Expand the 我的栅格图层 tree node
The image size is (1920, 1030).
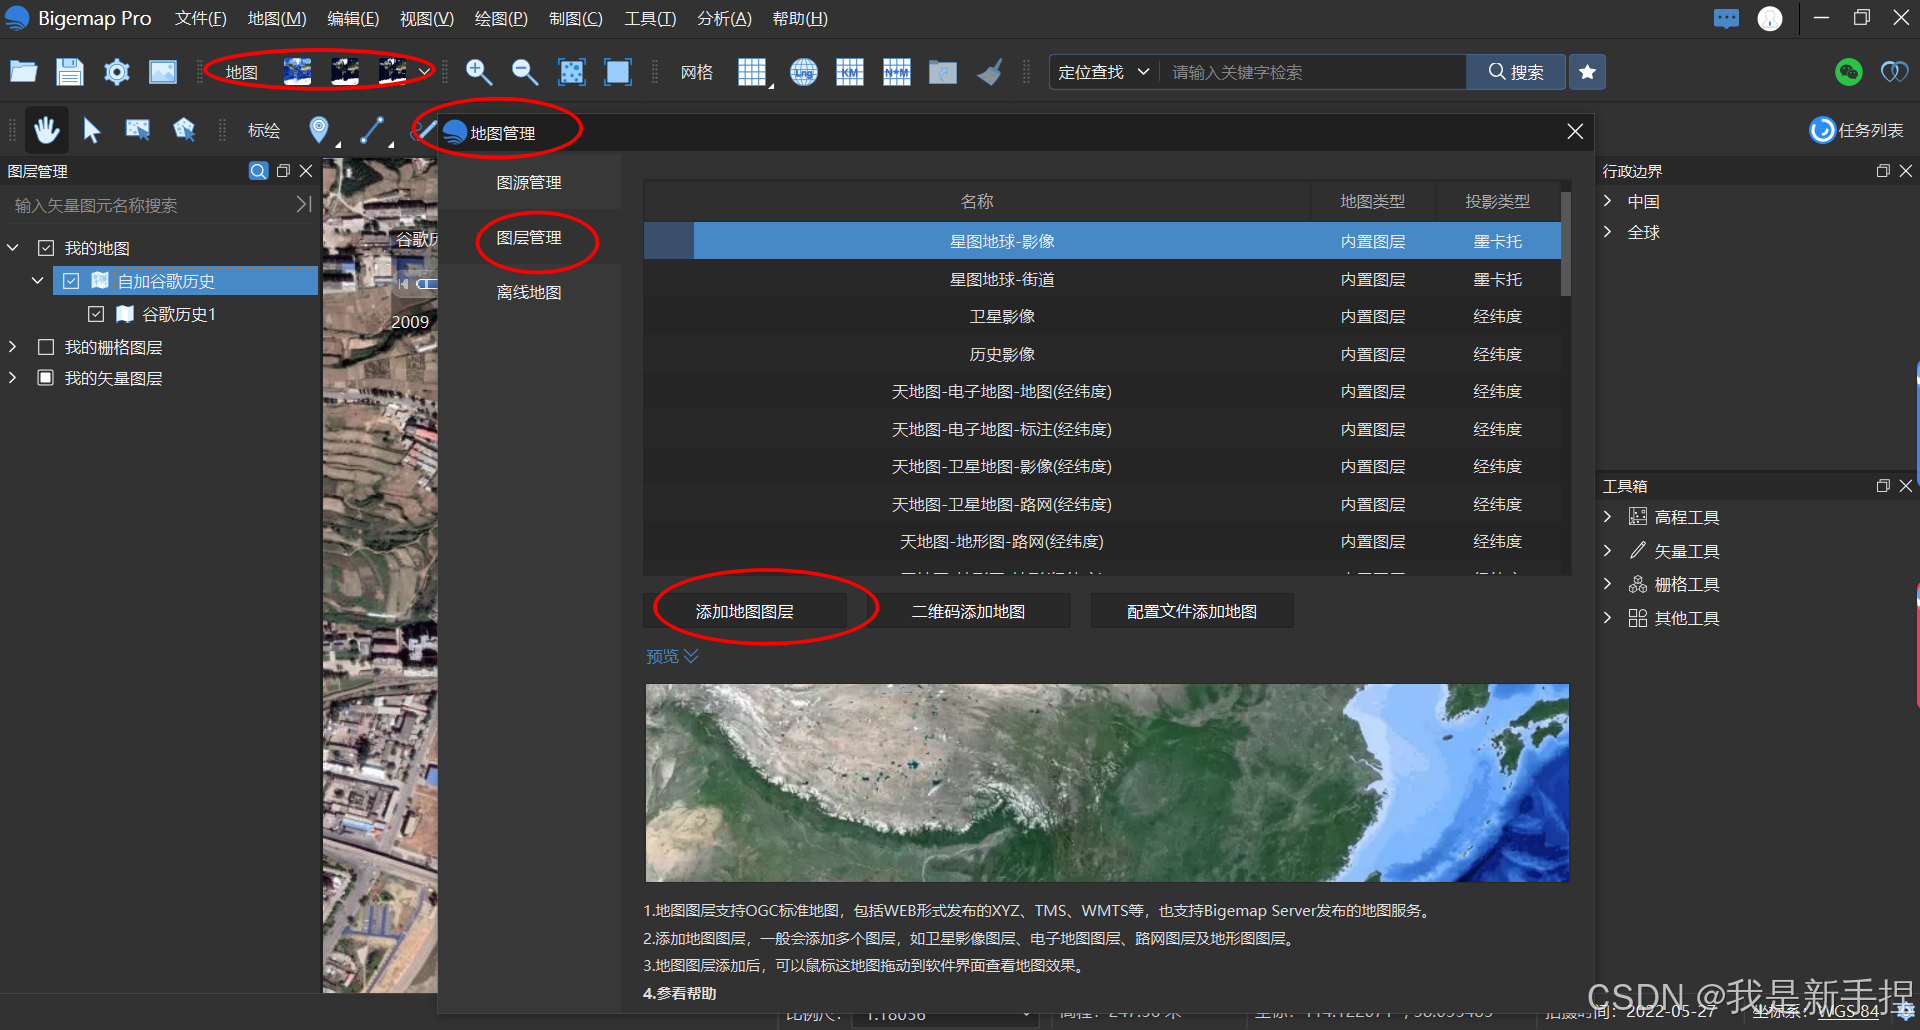point(13,347)
